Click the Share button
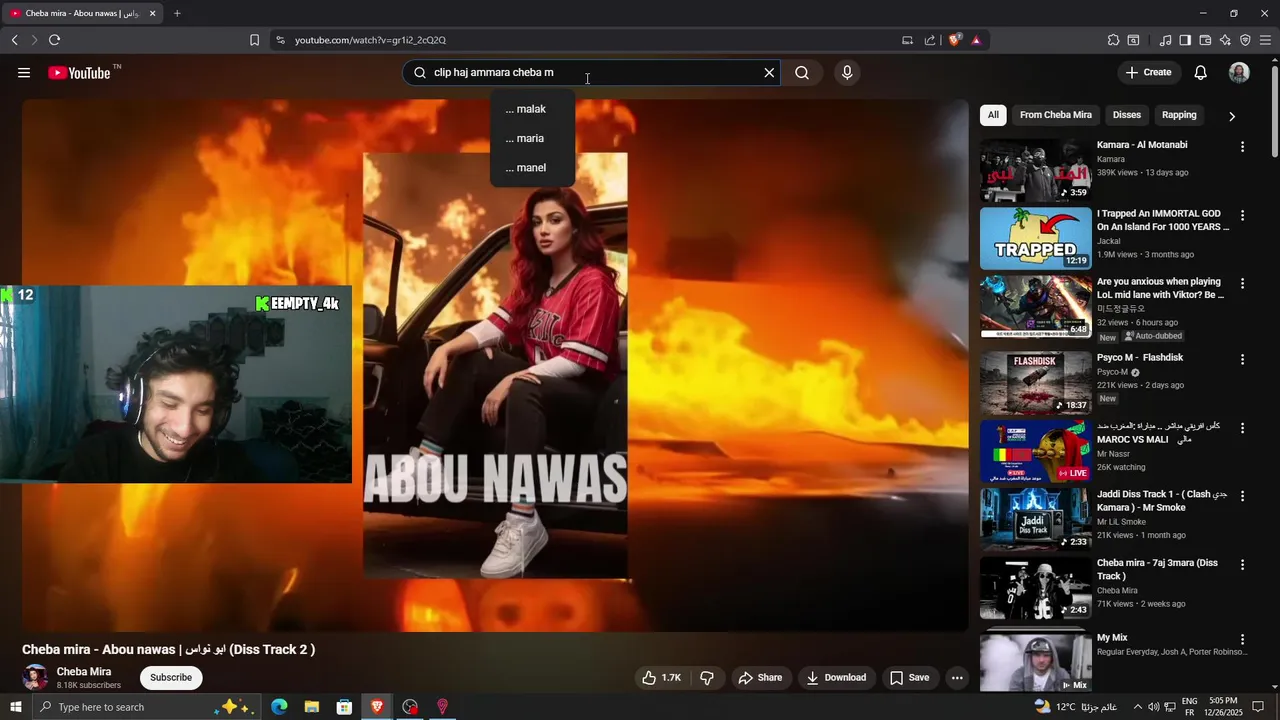The width and height of the screenshot is (1280, 720). [x=760, y=678]
